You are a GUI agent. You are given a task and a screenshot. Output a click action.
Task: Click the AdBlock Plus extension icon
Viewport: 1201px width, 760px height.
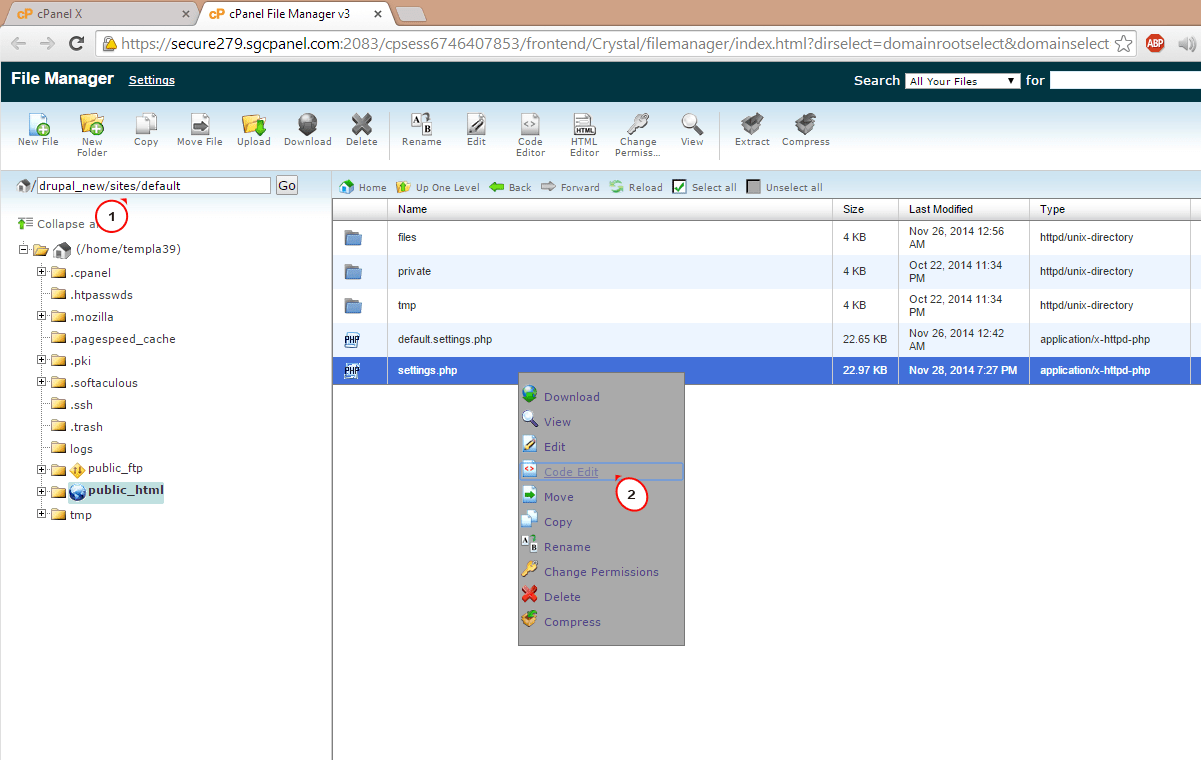point(1155,43)
